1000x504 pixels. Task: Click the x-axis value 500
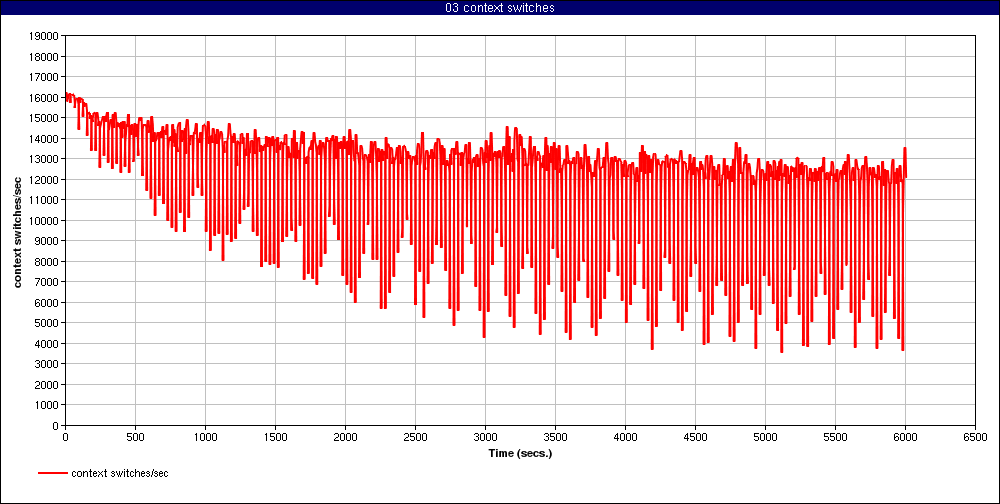click(x=135, y=438)
